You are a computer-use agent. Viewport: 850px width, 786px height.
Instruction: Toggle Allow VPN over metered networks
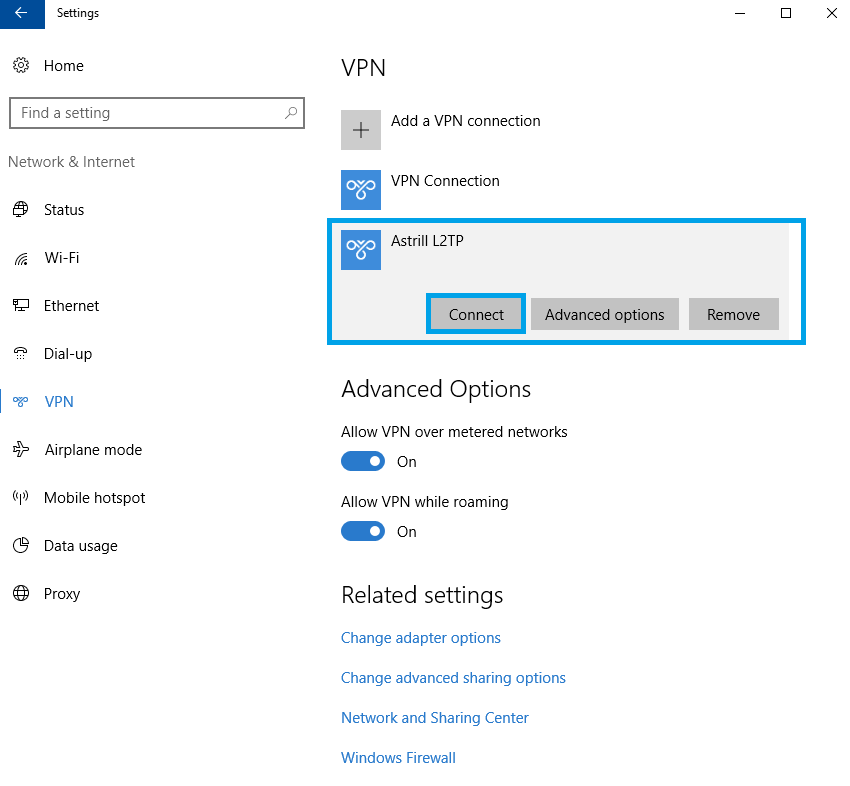tap(363, 461)
